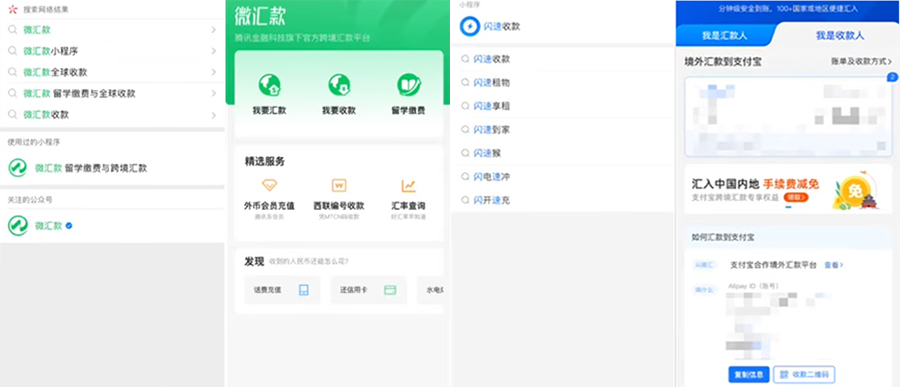Tap the QR code icon in 收款二维码

tap(785, 374)
